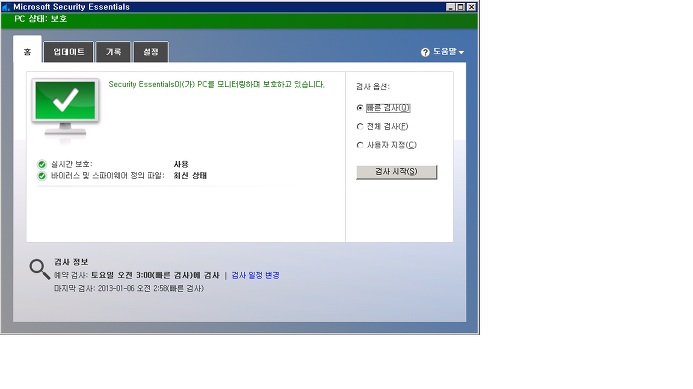
Task: Switch to the 설정 tab
Action: click(151, 52)
